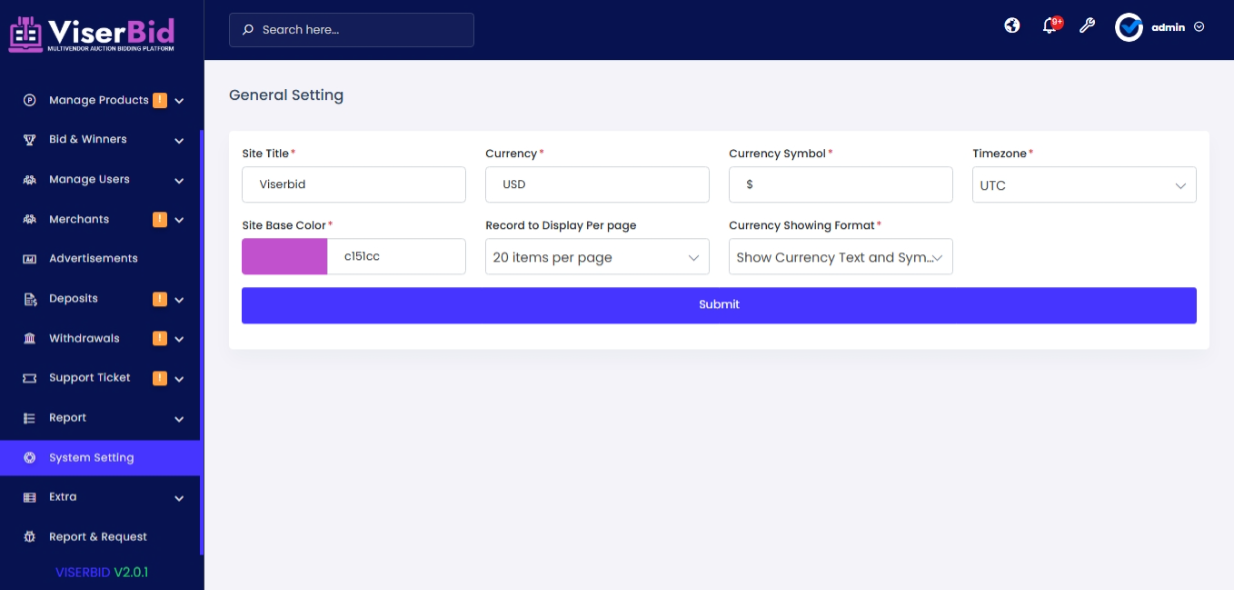Click the Report list icon

[x=30, y=418]
